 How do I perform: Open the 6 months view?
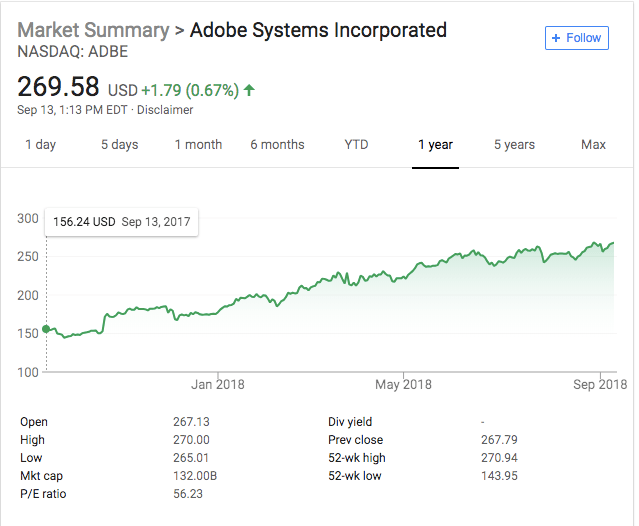point(277,145)
